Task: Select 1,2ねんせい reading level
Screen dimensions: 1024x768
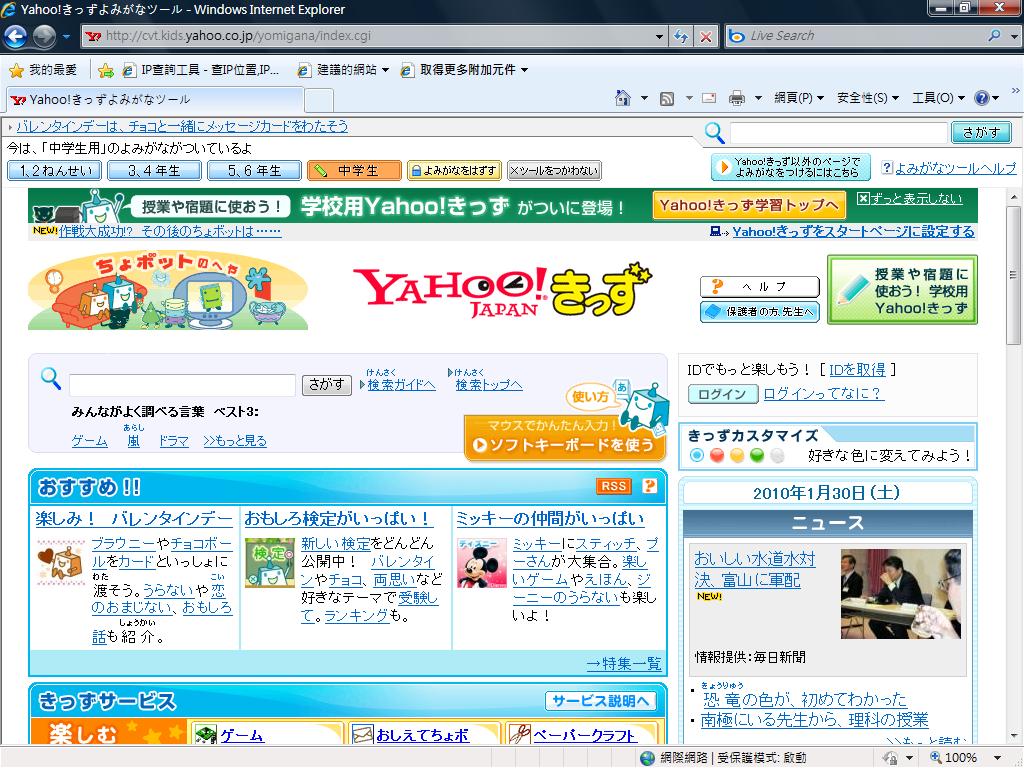Action: pyautogui.click(x=54, y=170)
